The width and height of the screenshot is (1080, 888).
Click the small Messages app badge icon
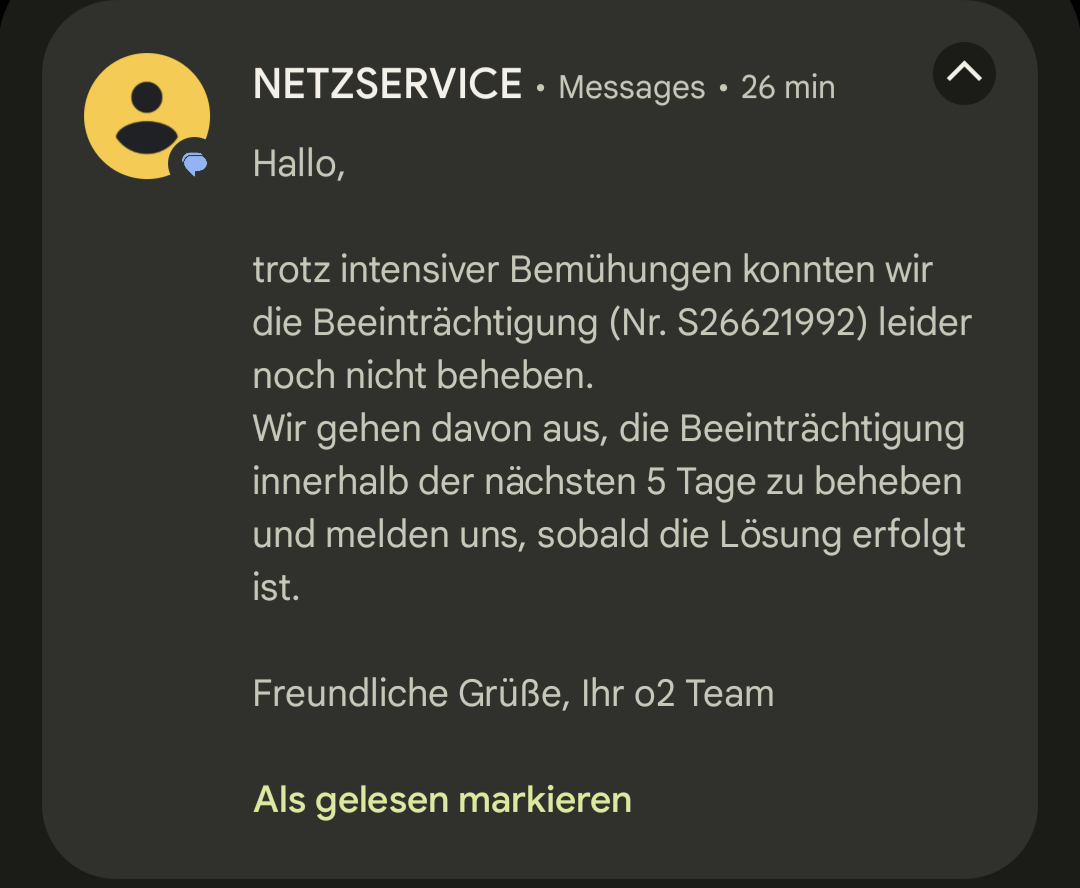pos(194,164)
